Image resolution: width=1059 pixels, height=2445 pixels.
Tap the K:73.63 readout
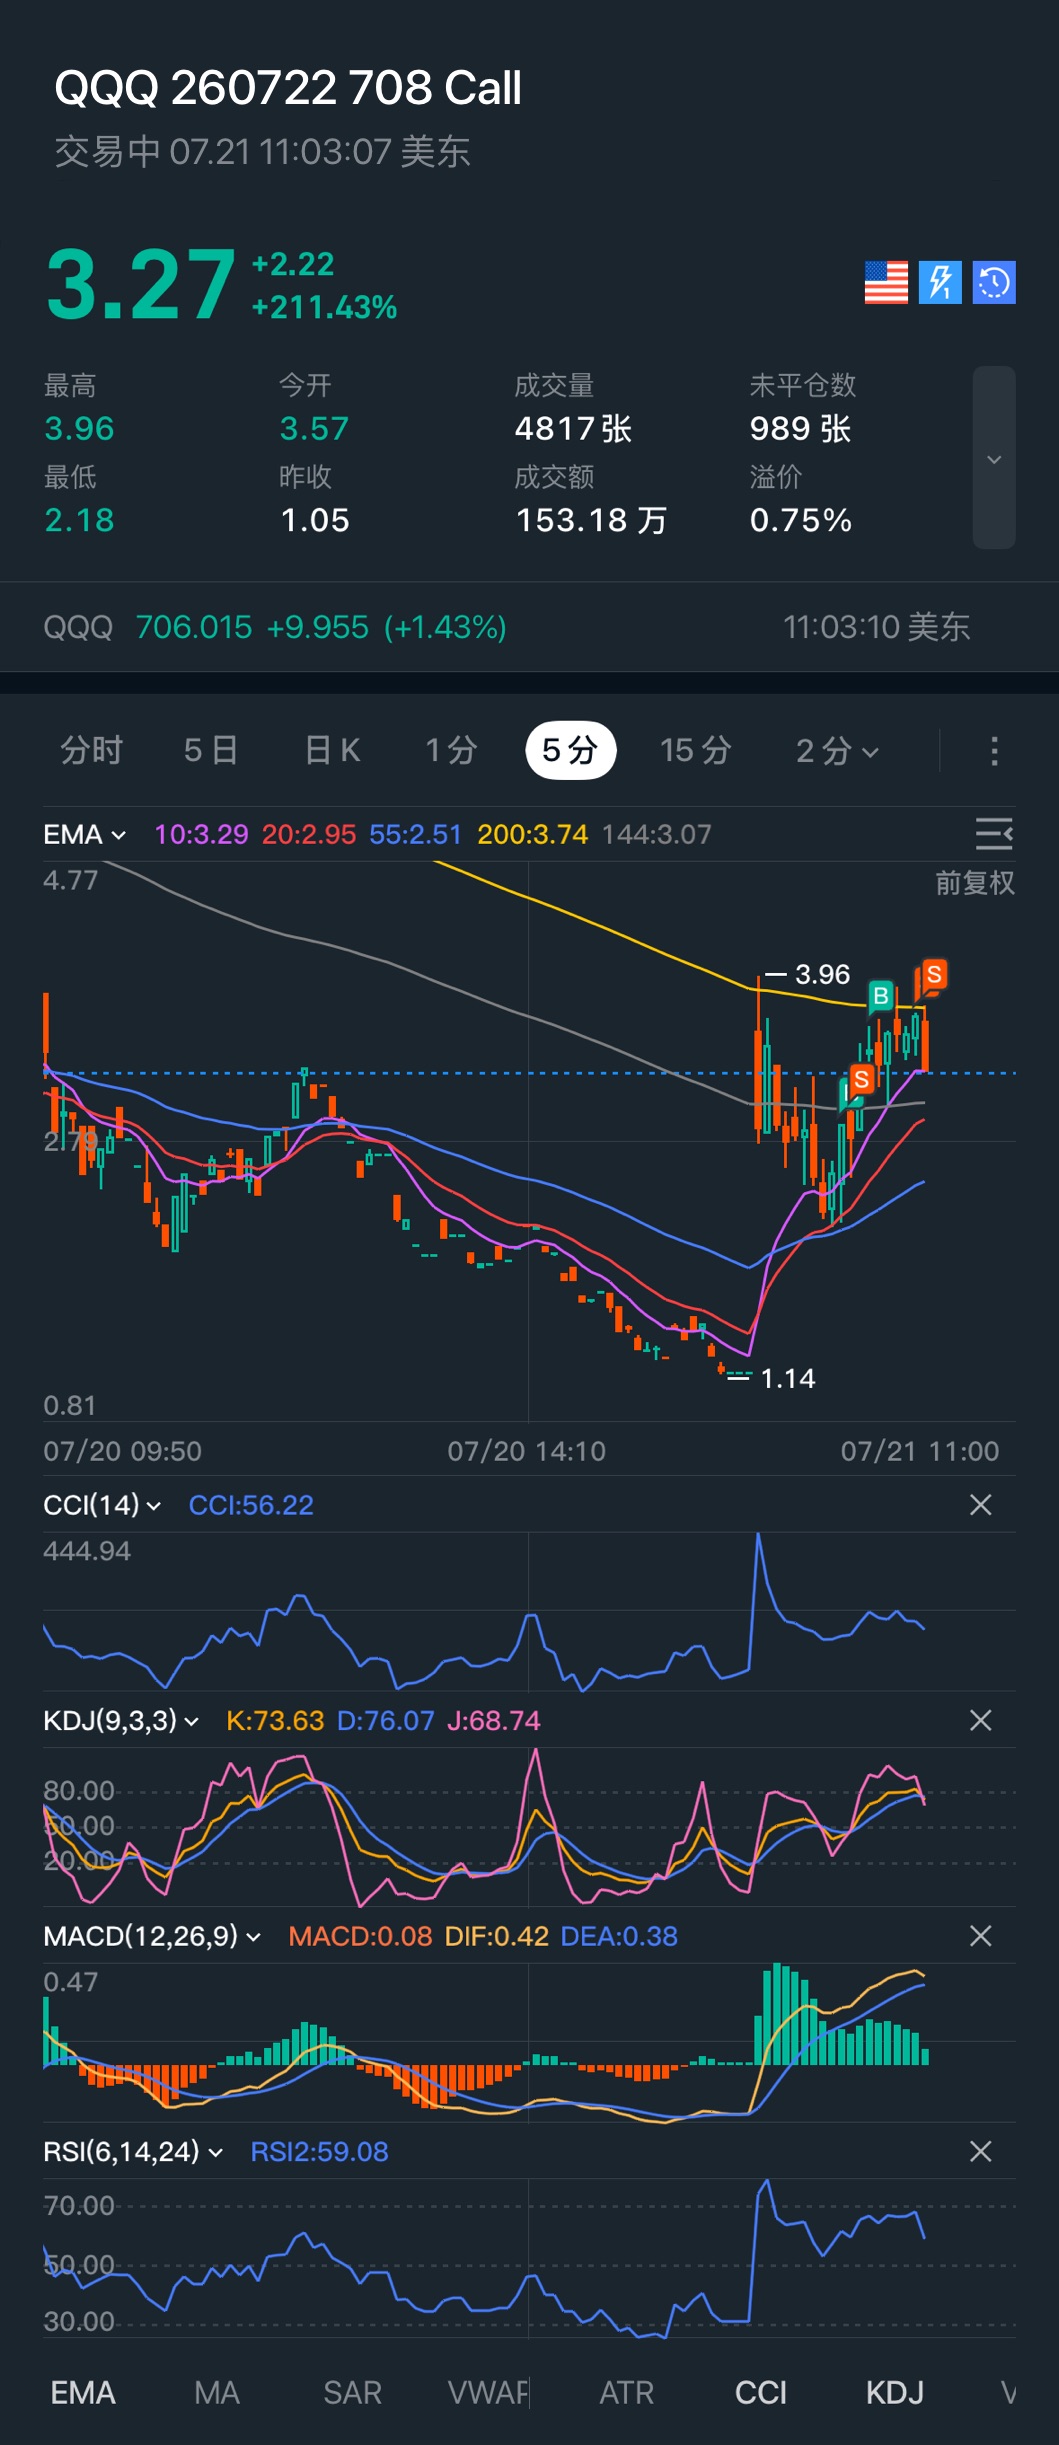tap(275, 1720)
